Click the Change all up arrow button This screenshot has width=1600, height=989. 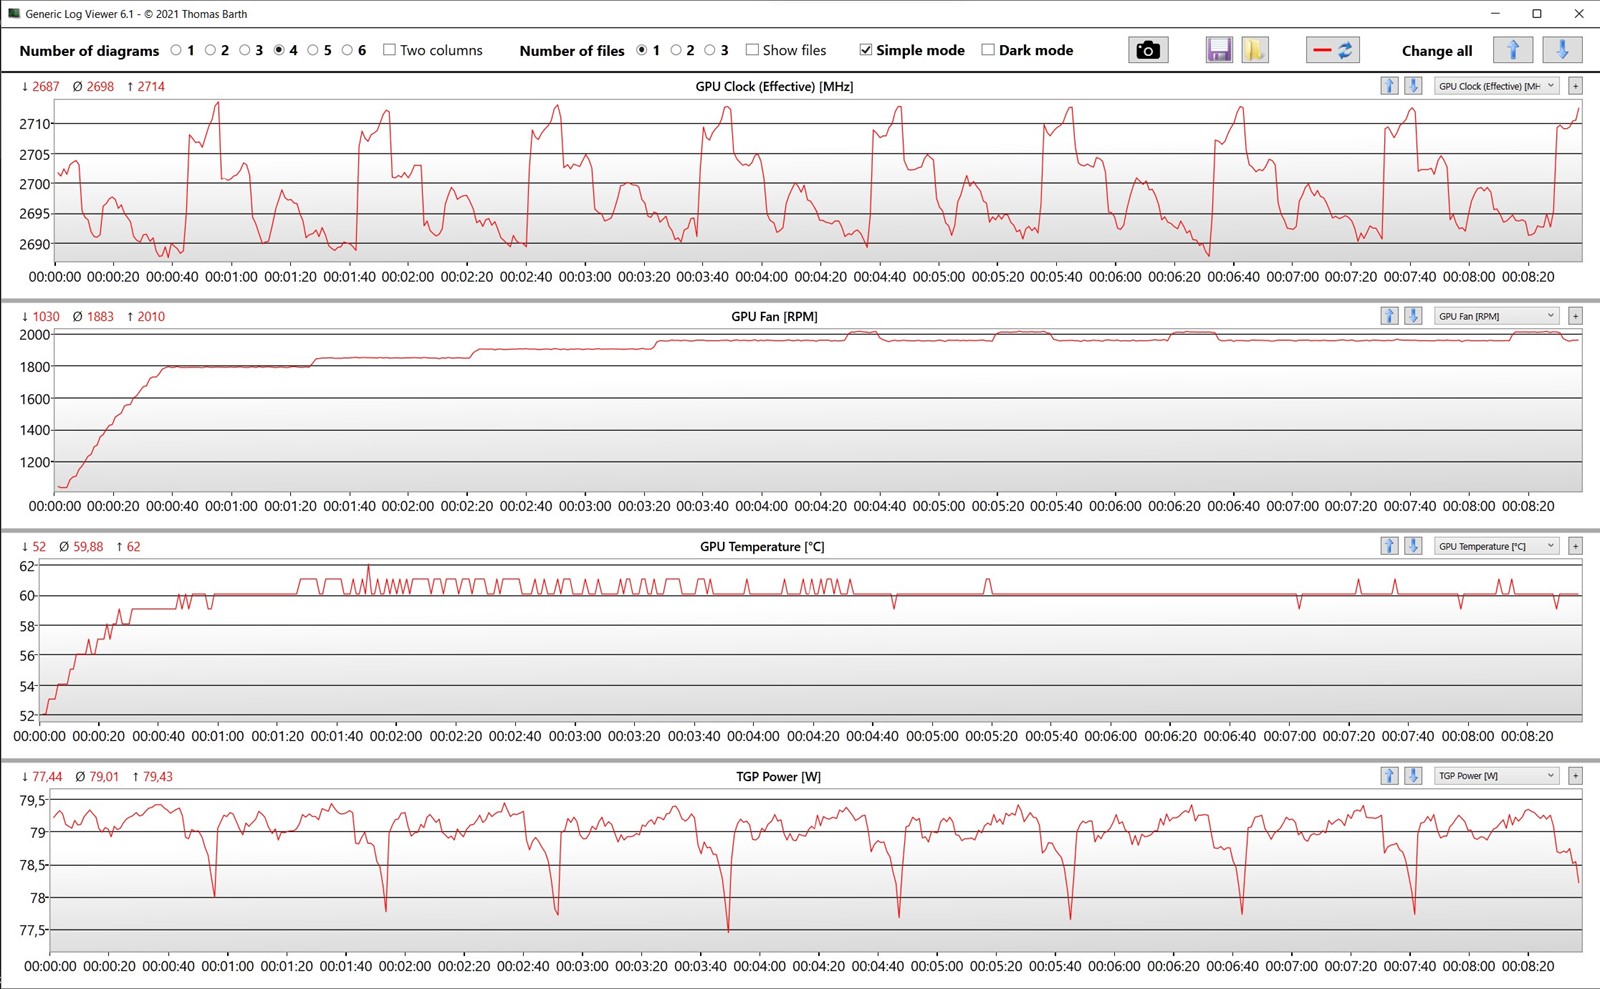coord(1513,50)
